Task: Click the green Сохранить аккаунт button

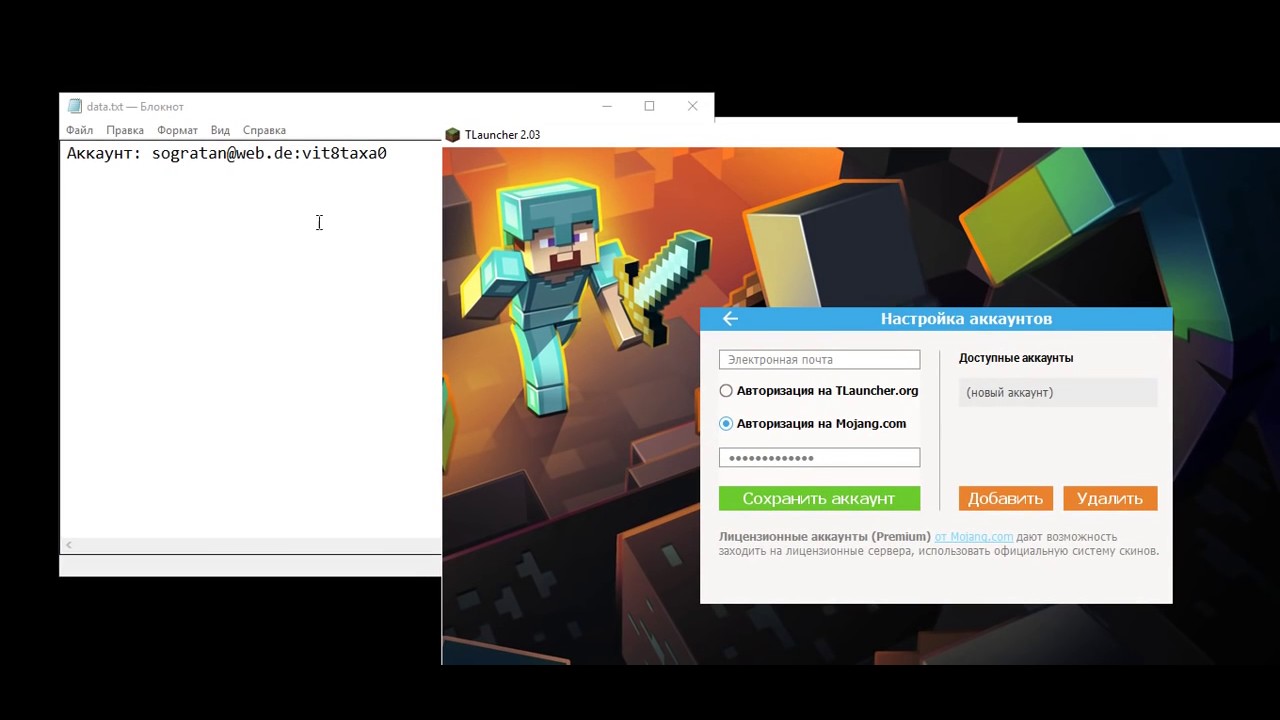Action: tap(819, 498)
